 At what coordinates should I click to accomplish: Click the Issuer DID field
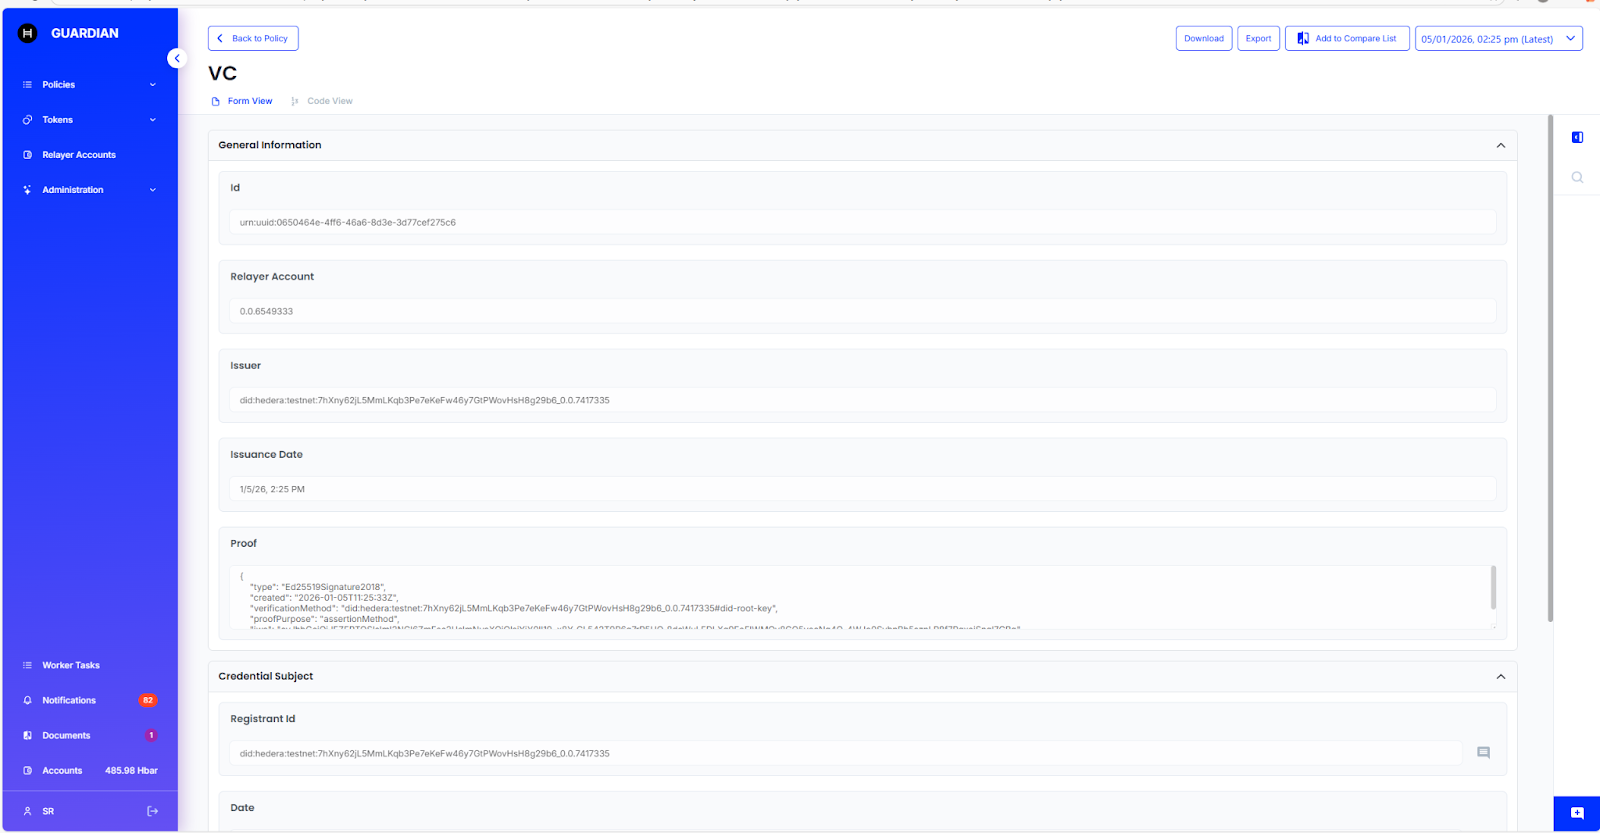point(862,400)
